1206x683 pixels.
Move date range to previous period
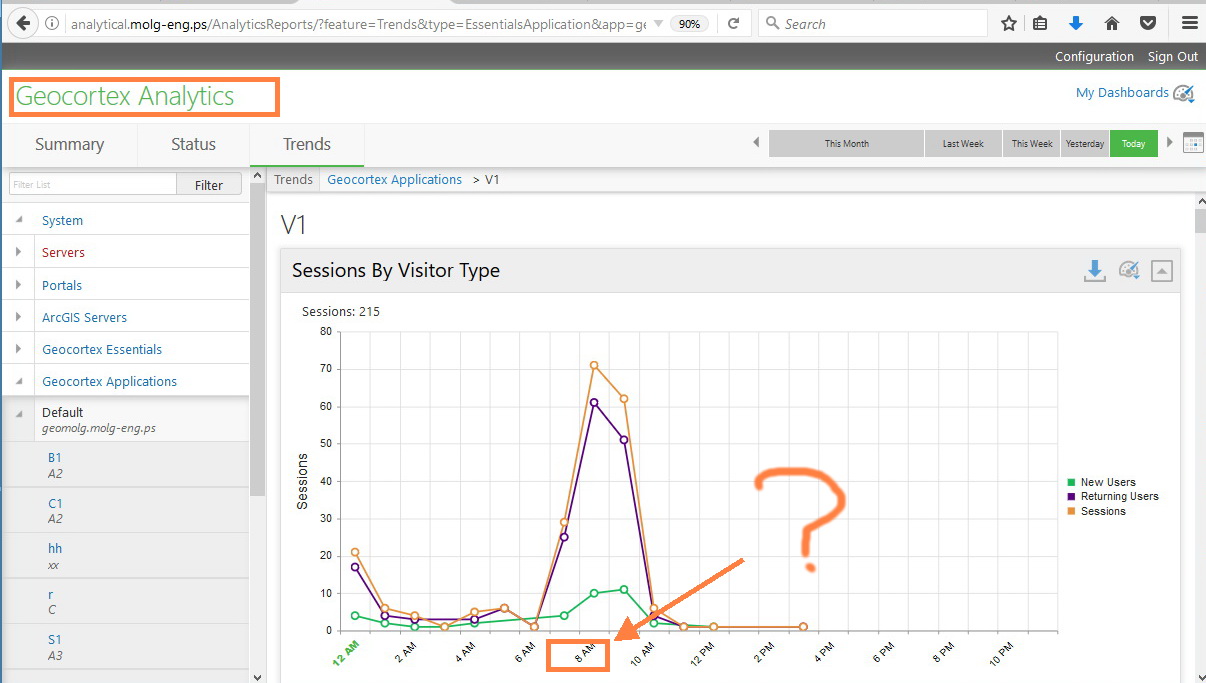(x=756, y=143)
